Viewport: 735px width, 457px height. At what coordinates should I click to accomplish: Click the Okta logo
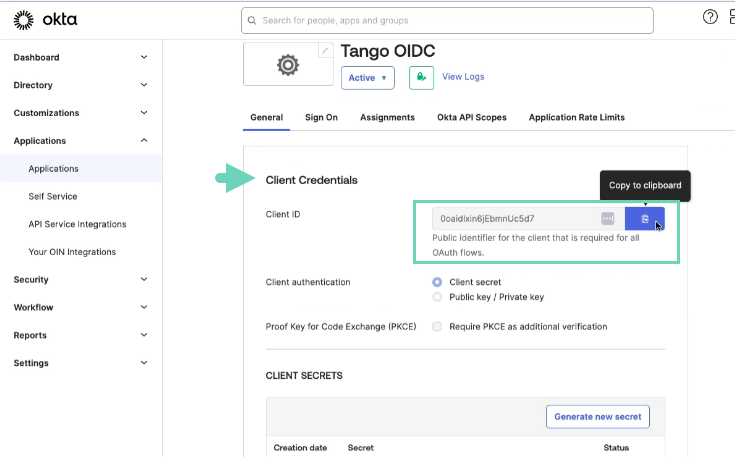[x=45, y=19]
